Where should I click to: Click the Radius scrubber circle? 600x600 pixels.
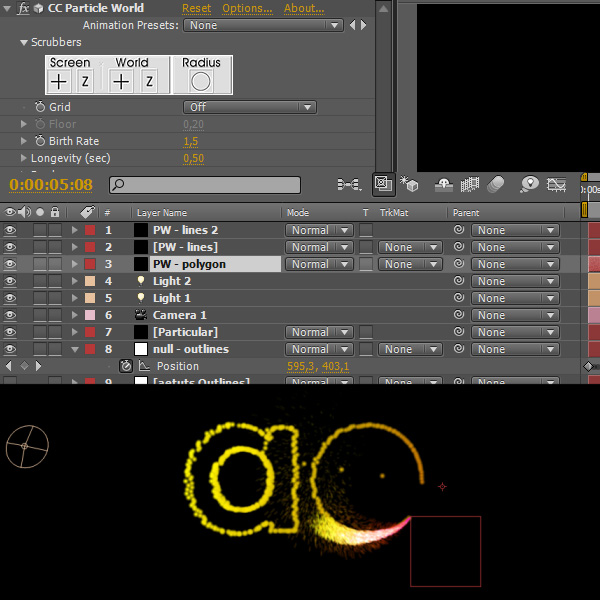tap(201, 82)
